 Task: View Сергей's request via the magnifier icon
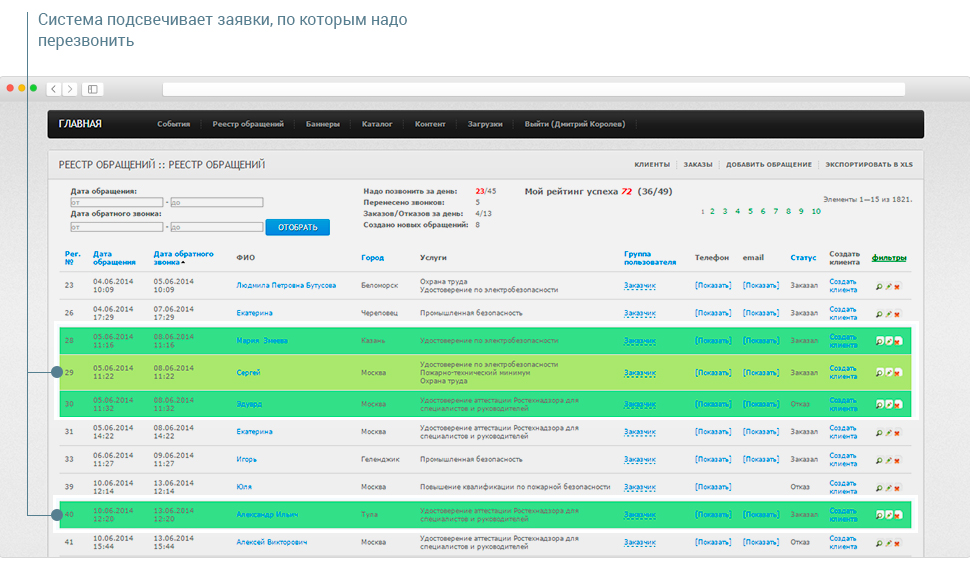coord(879,373)
